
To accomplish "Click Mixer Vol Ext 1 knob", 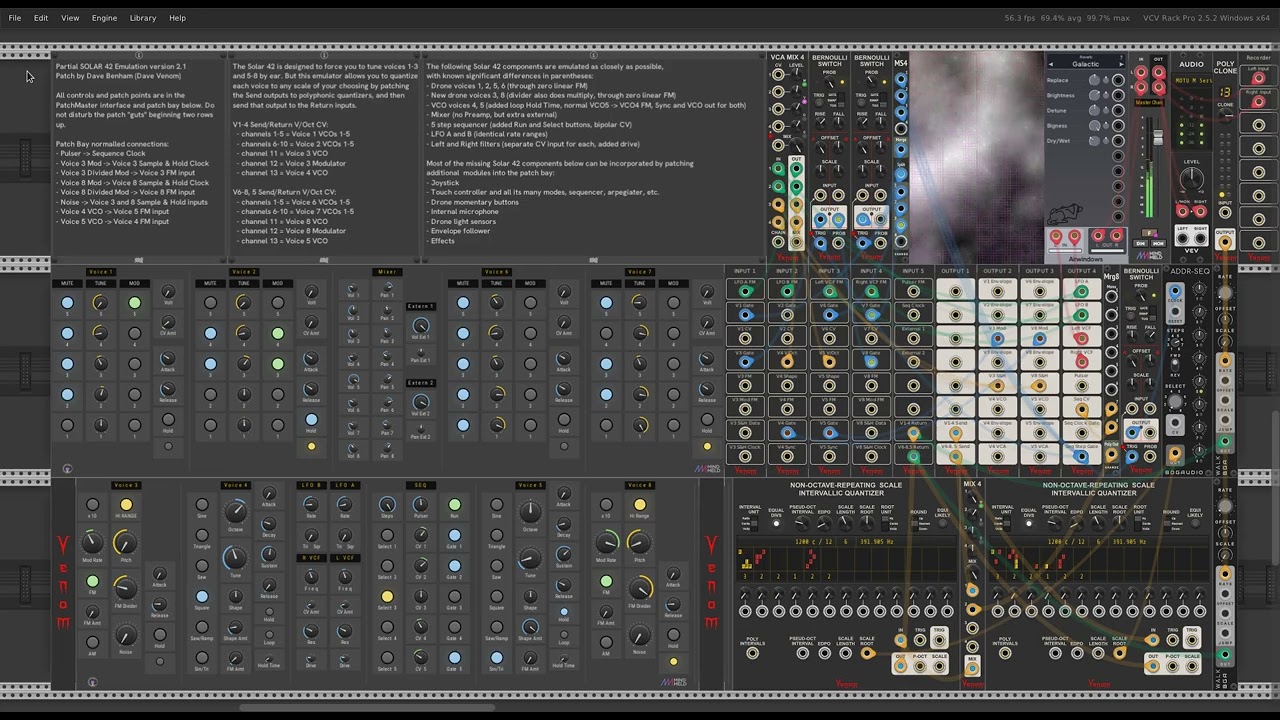I will [421, 327].
